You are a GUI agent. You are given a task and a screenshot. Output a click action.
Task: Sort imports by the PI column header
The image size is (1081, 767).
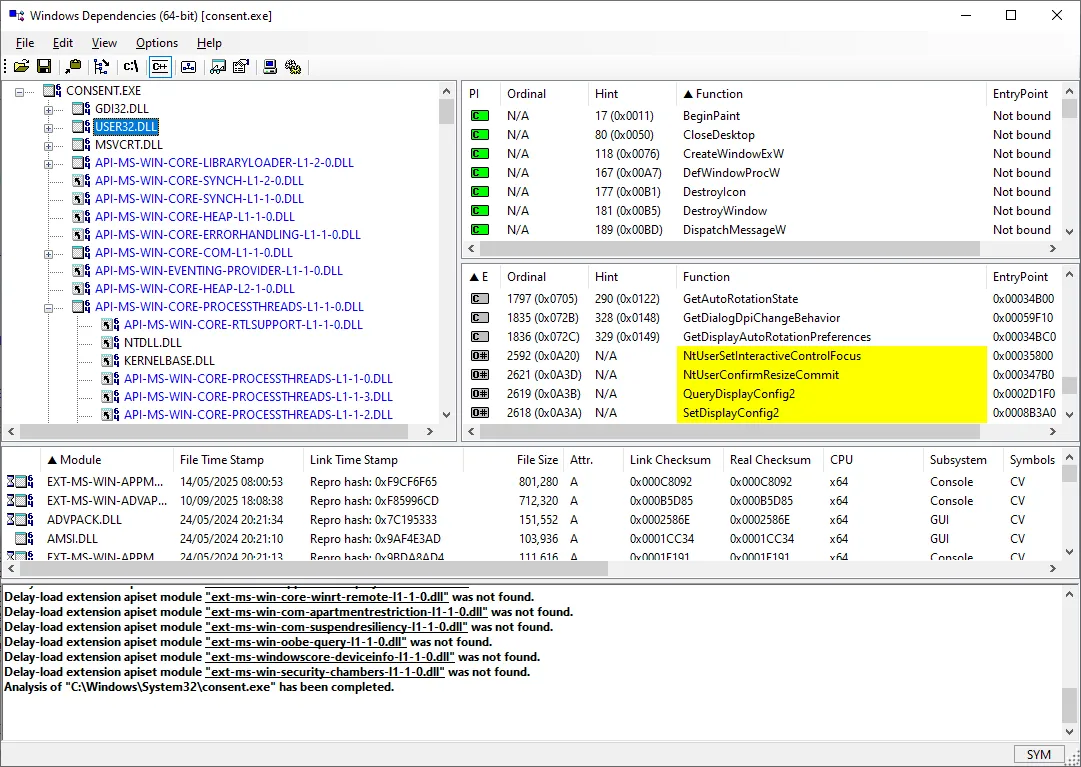point(481,94)
